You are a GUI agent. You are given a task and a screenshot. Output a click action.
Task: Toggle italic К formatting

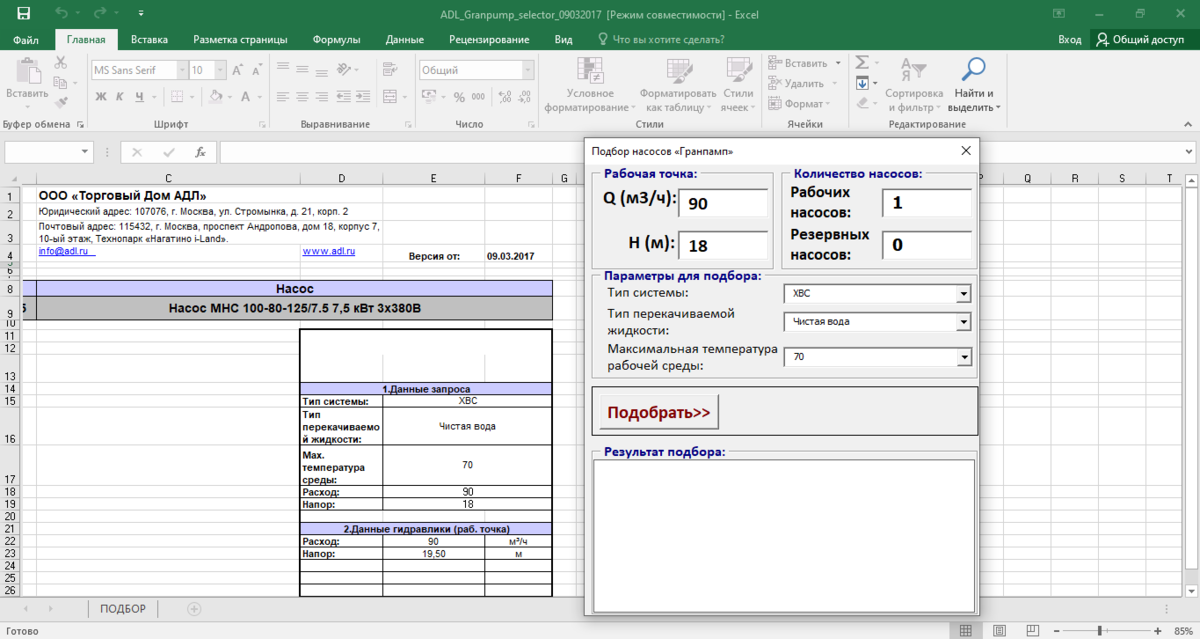[x=121, y=97]
